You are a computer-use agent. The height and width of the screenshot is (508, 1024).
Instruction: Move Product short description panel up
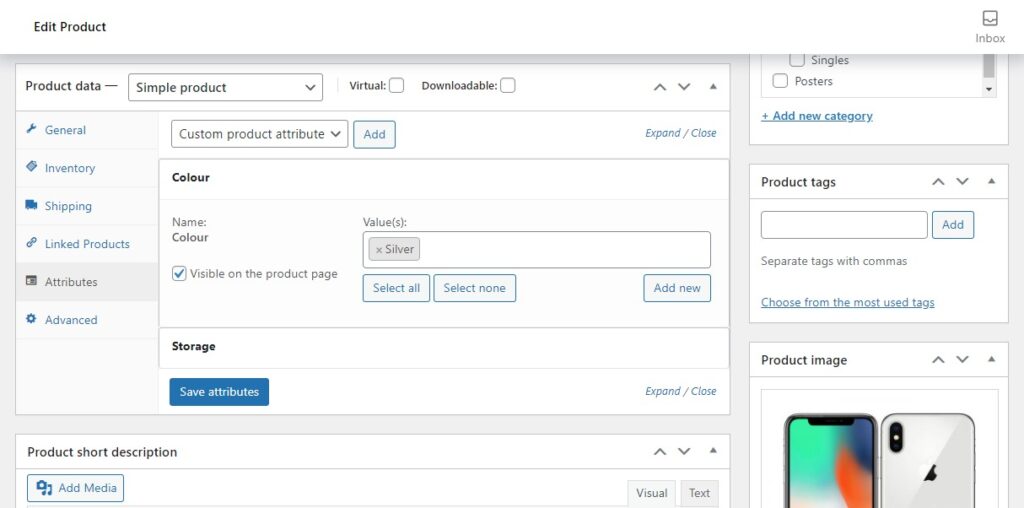660,451
